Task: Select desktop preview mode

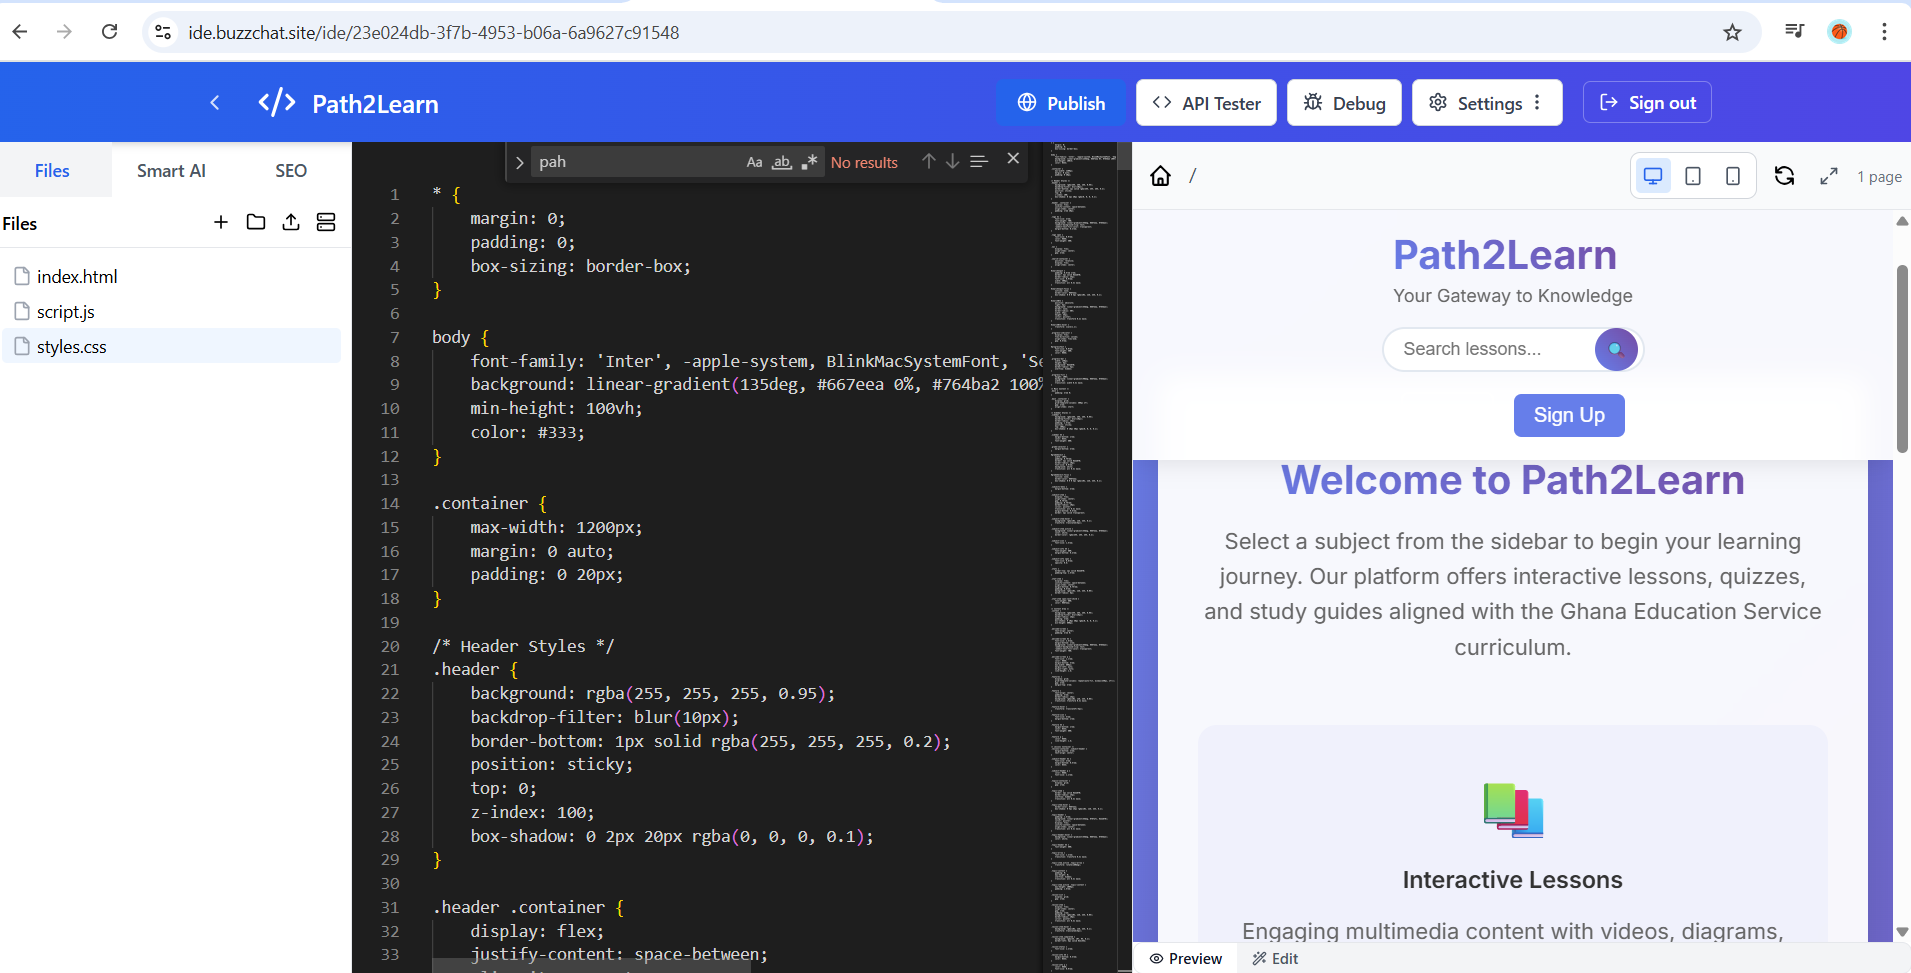Action: pyautogui.click(x=1653, y=176)
